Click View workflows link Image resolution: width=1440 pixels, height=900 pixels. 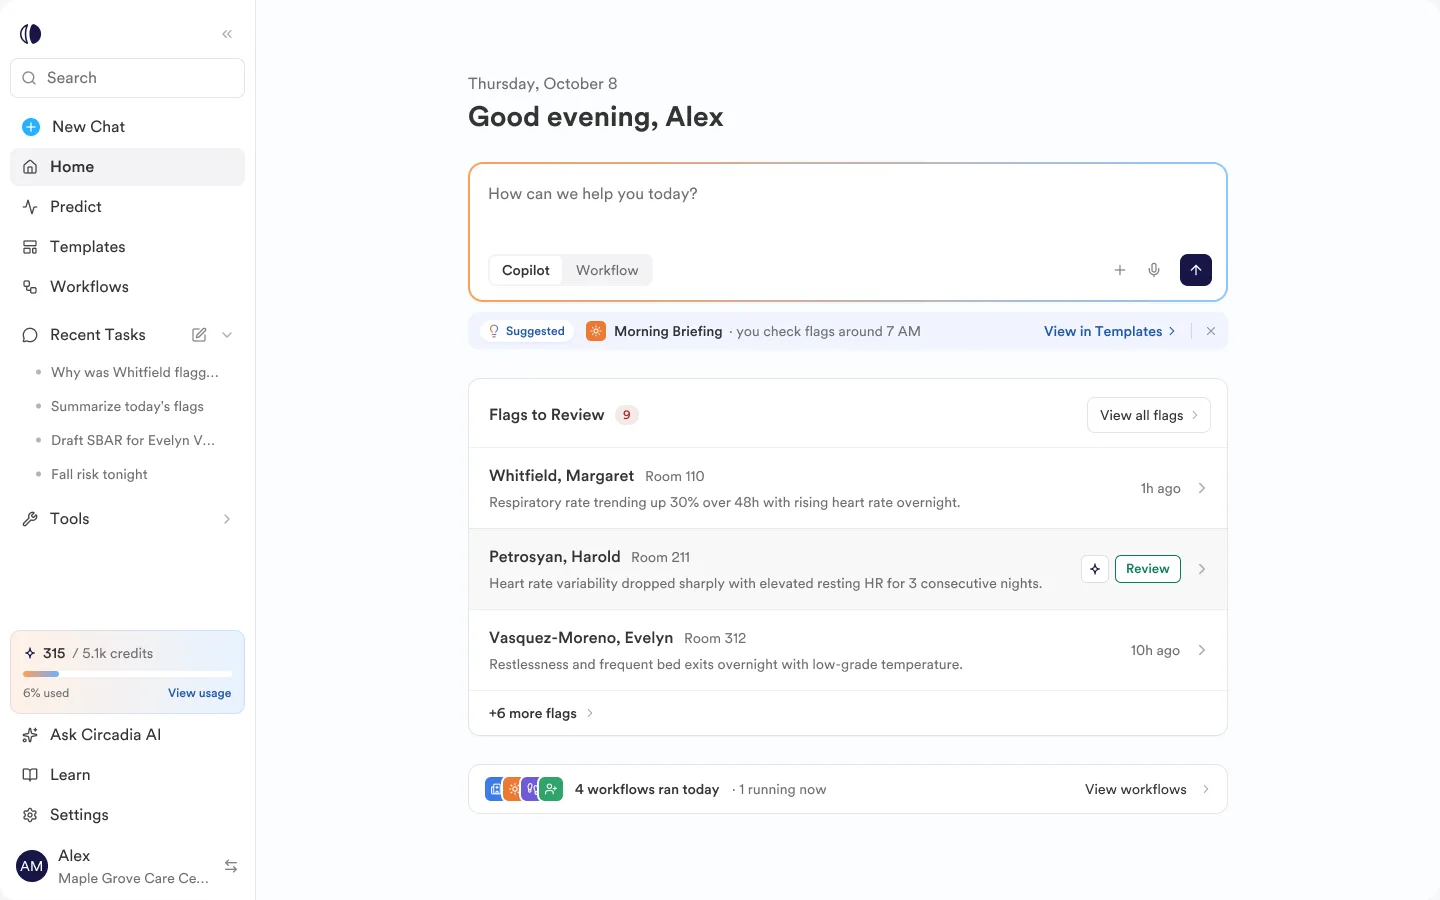click(1147, 789)
